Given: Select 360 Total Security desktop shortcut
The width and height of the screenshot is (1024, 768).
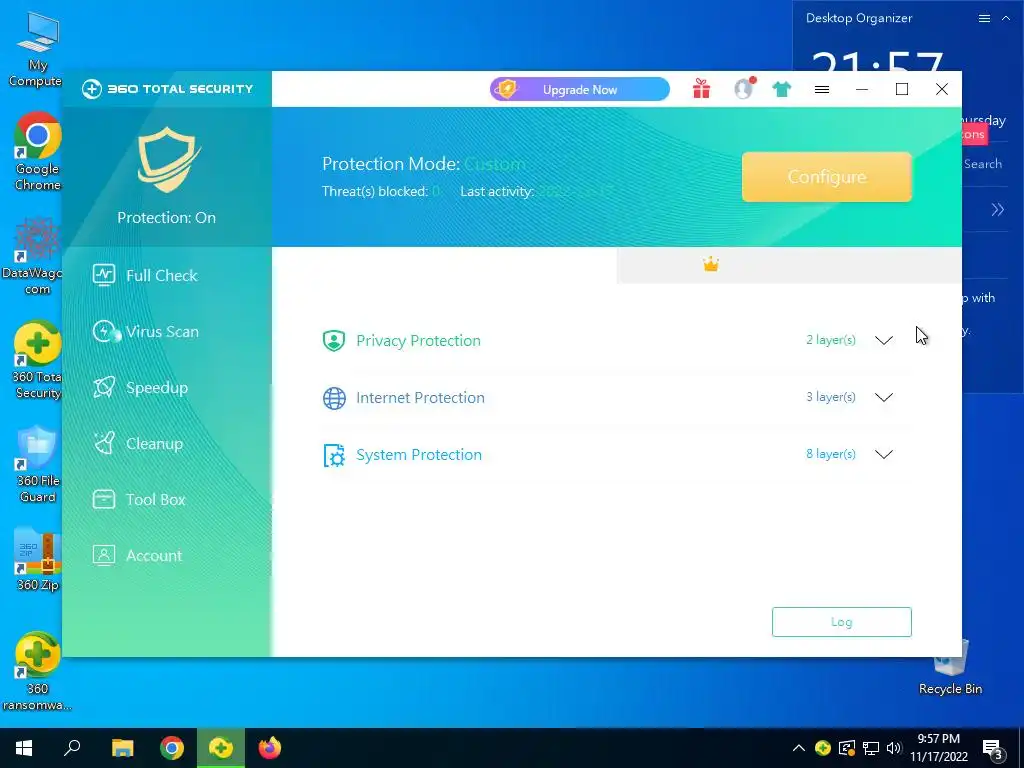Looking at the screenshot, I should [37, 360].
